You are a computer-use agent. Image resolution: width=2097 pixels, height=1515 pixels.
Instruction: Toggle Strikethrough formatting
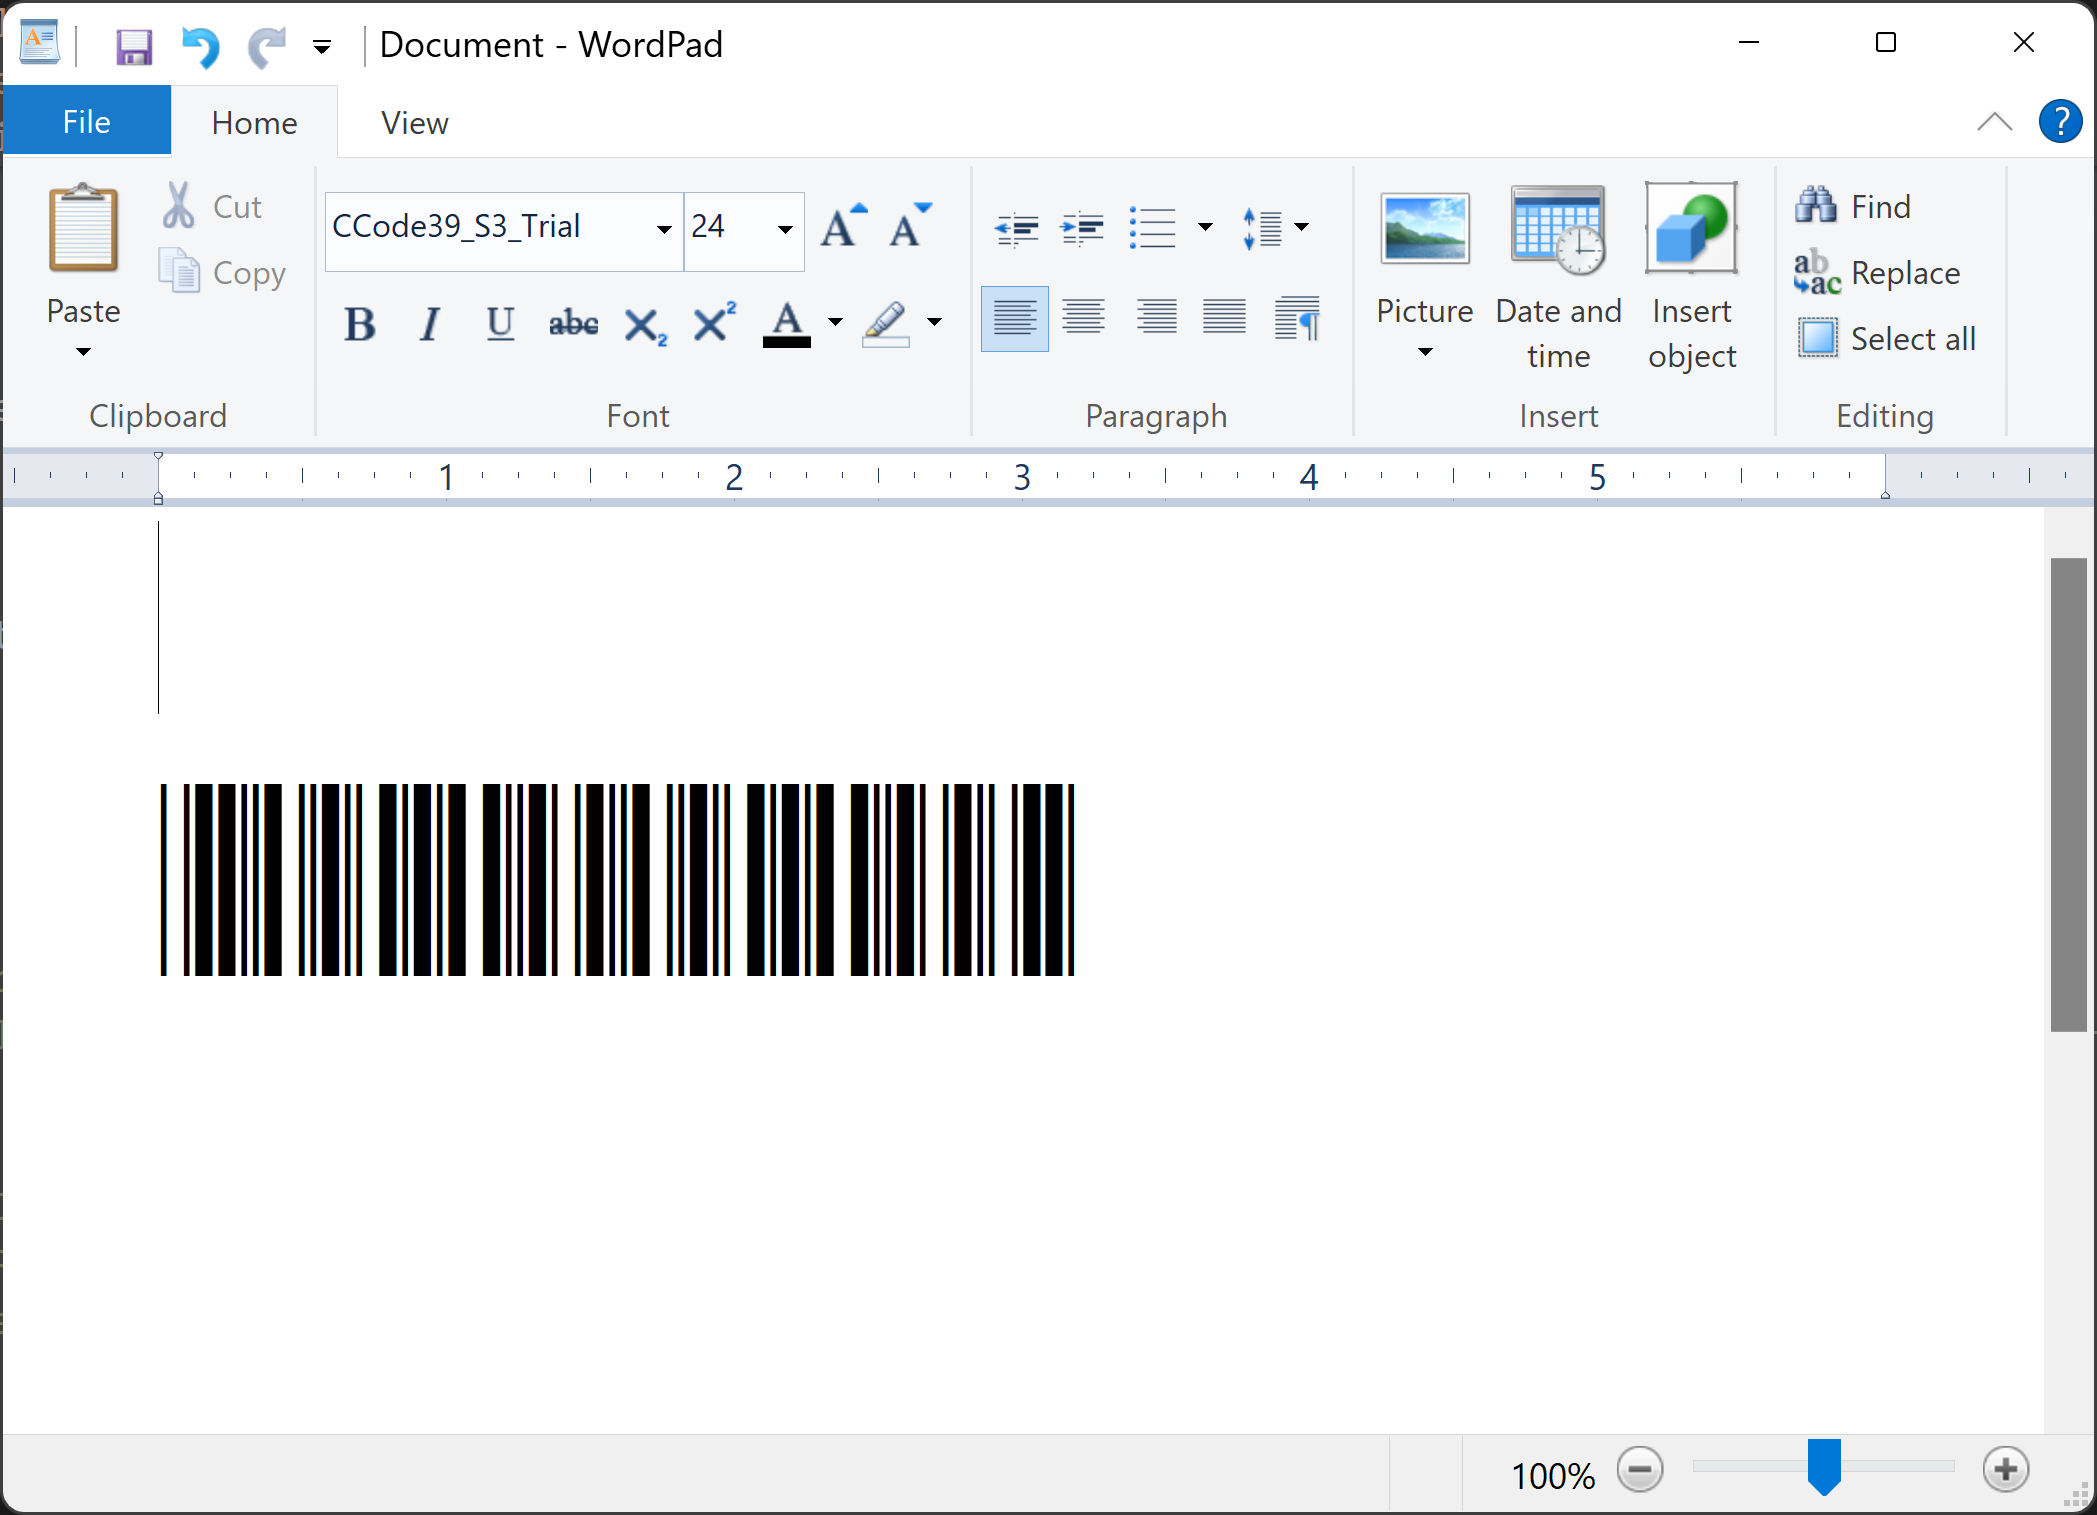pos(573,324)
